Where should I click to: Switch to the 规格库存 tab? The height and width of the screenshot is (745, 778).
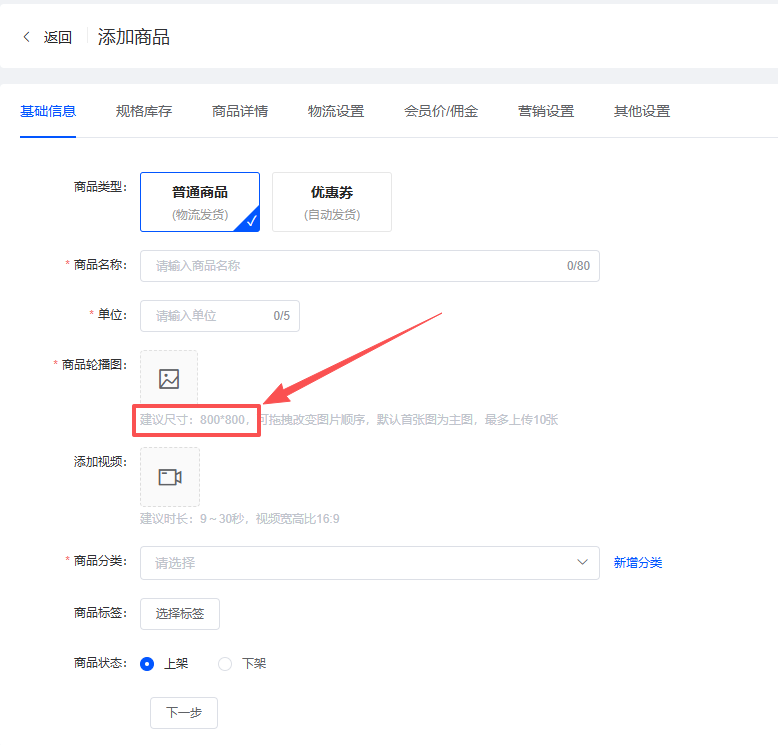[144, 111]
